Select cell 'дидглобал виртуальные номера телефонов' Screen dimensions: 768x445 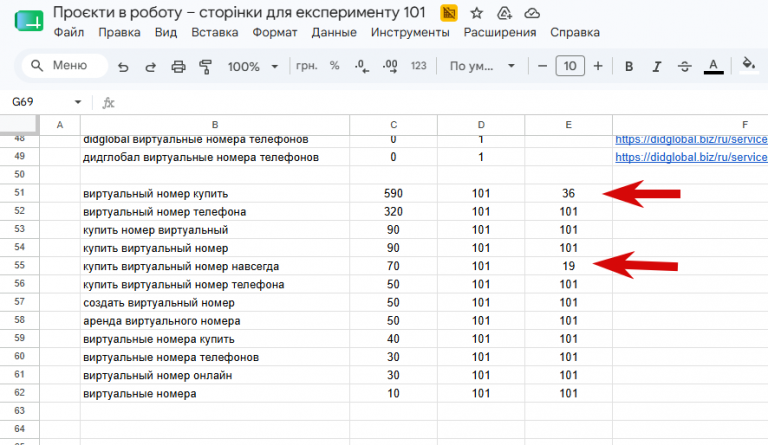(x=215, y=157)
